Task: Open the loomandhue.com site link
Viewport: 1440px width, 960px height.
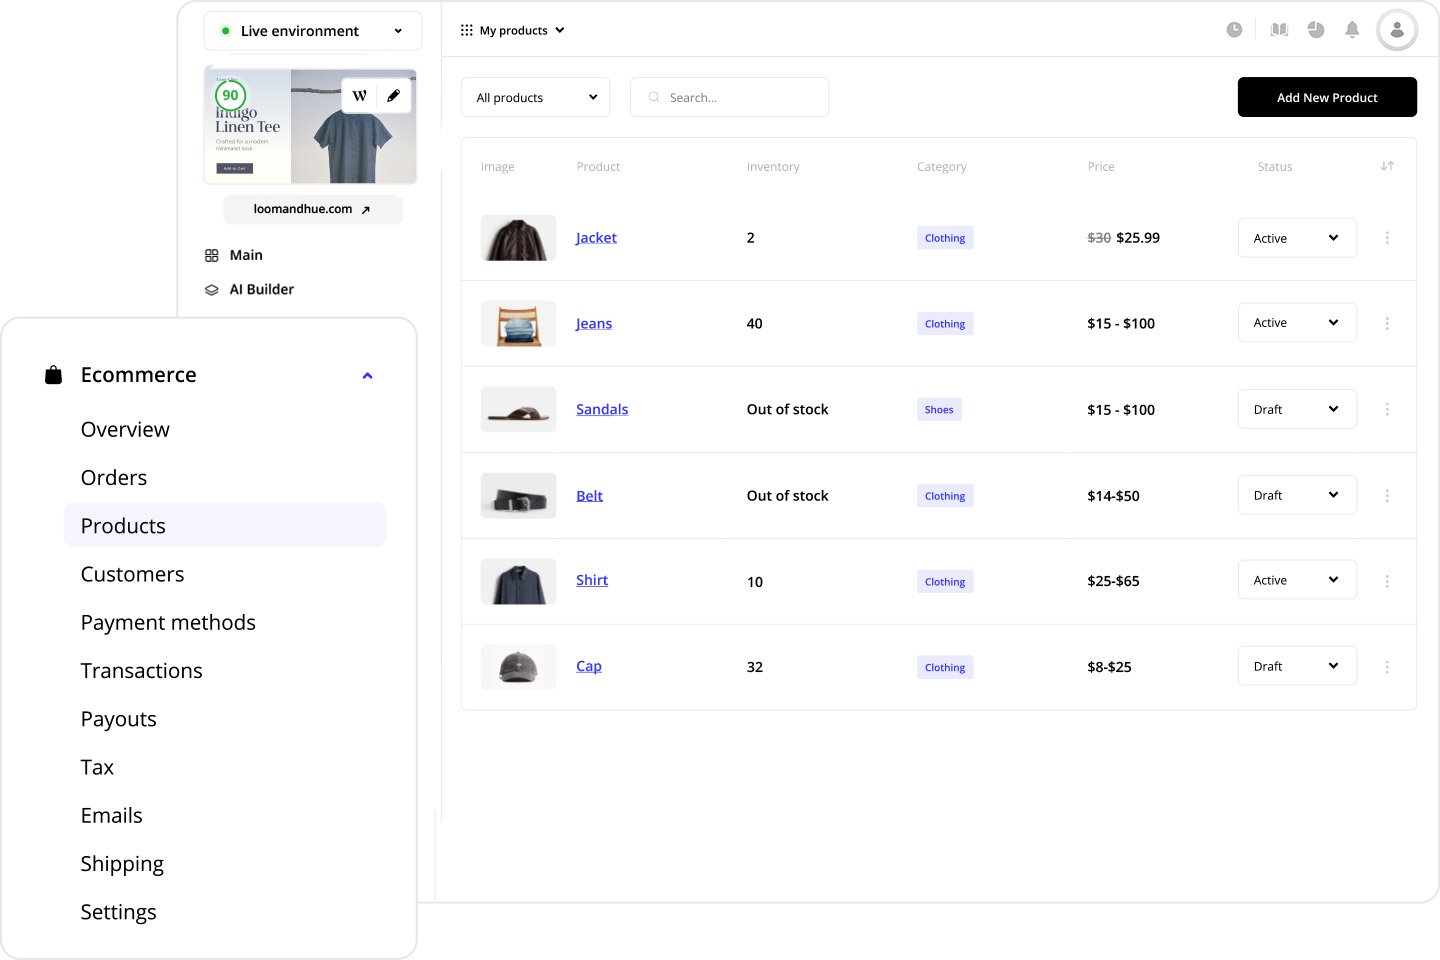Action: point(312,209)
